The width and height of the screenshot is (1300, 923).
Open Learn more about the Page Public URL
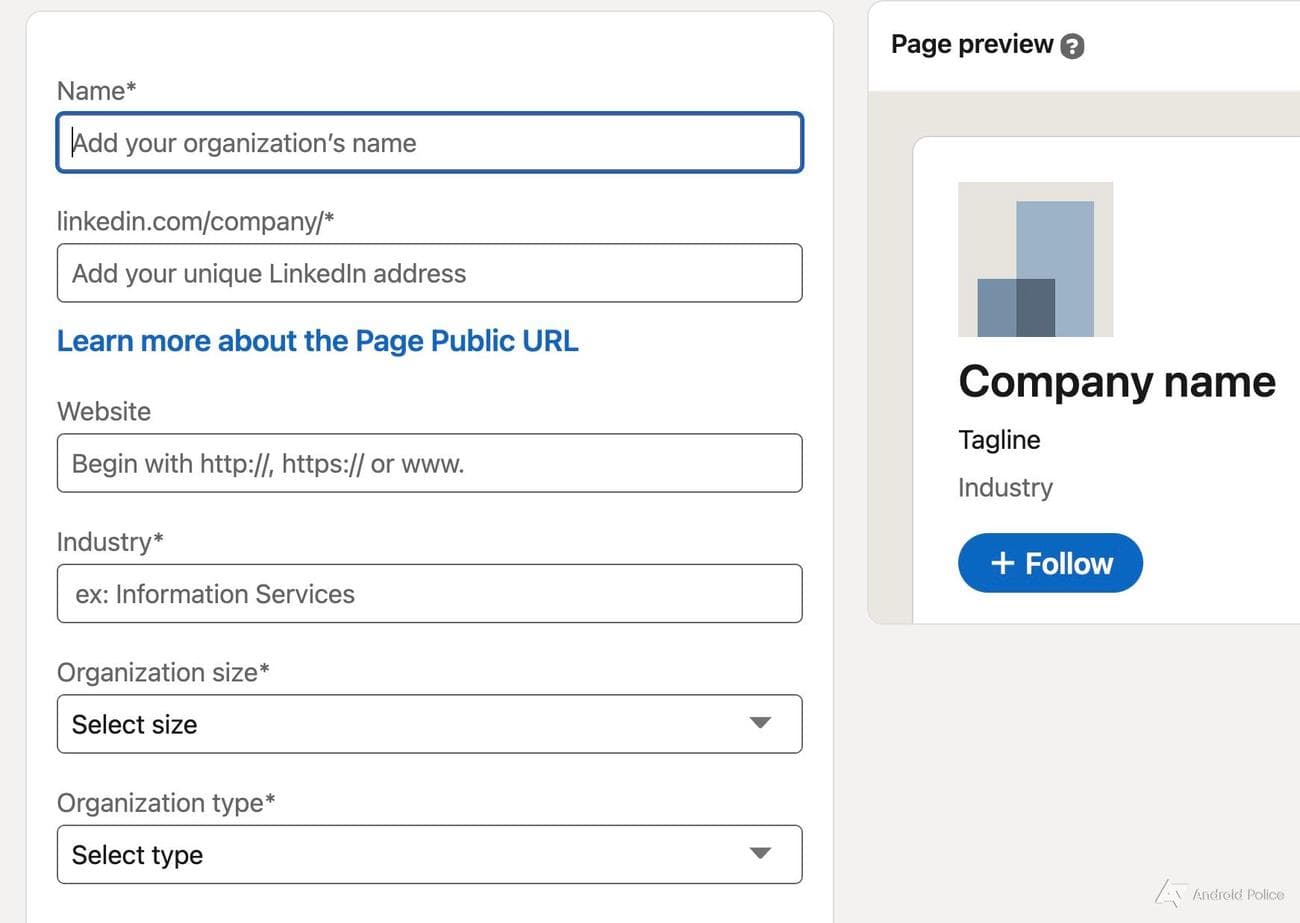[317, 341]
